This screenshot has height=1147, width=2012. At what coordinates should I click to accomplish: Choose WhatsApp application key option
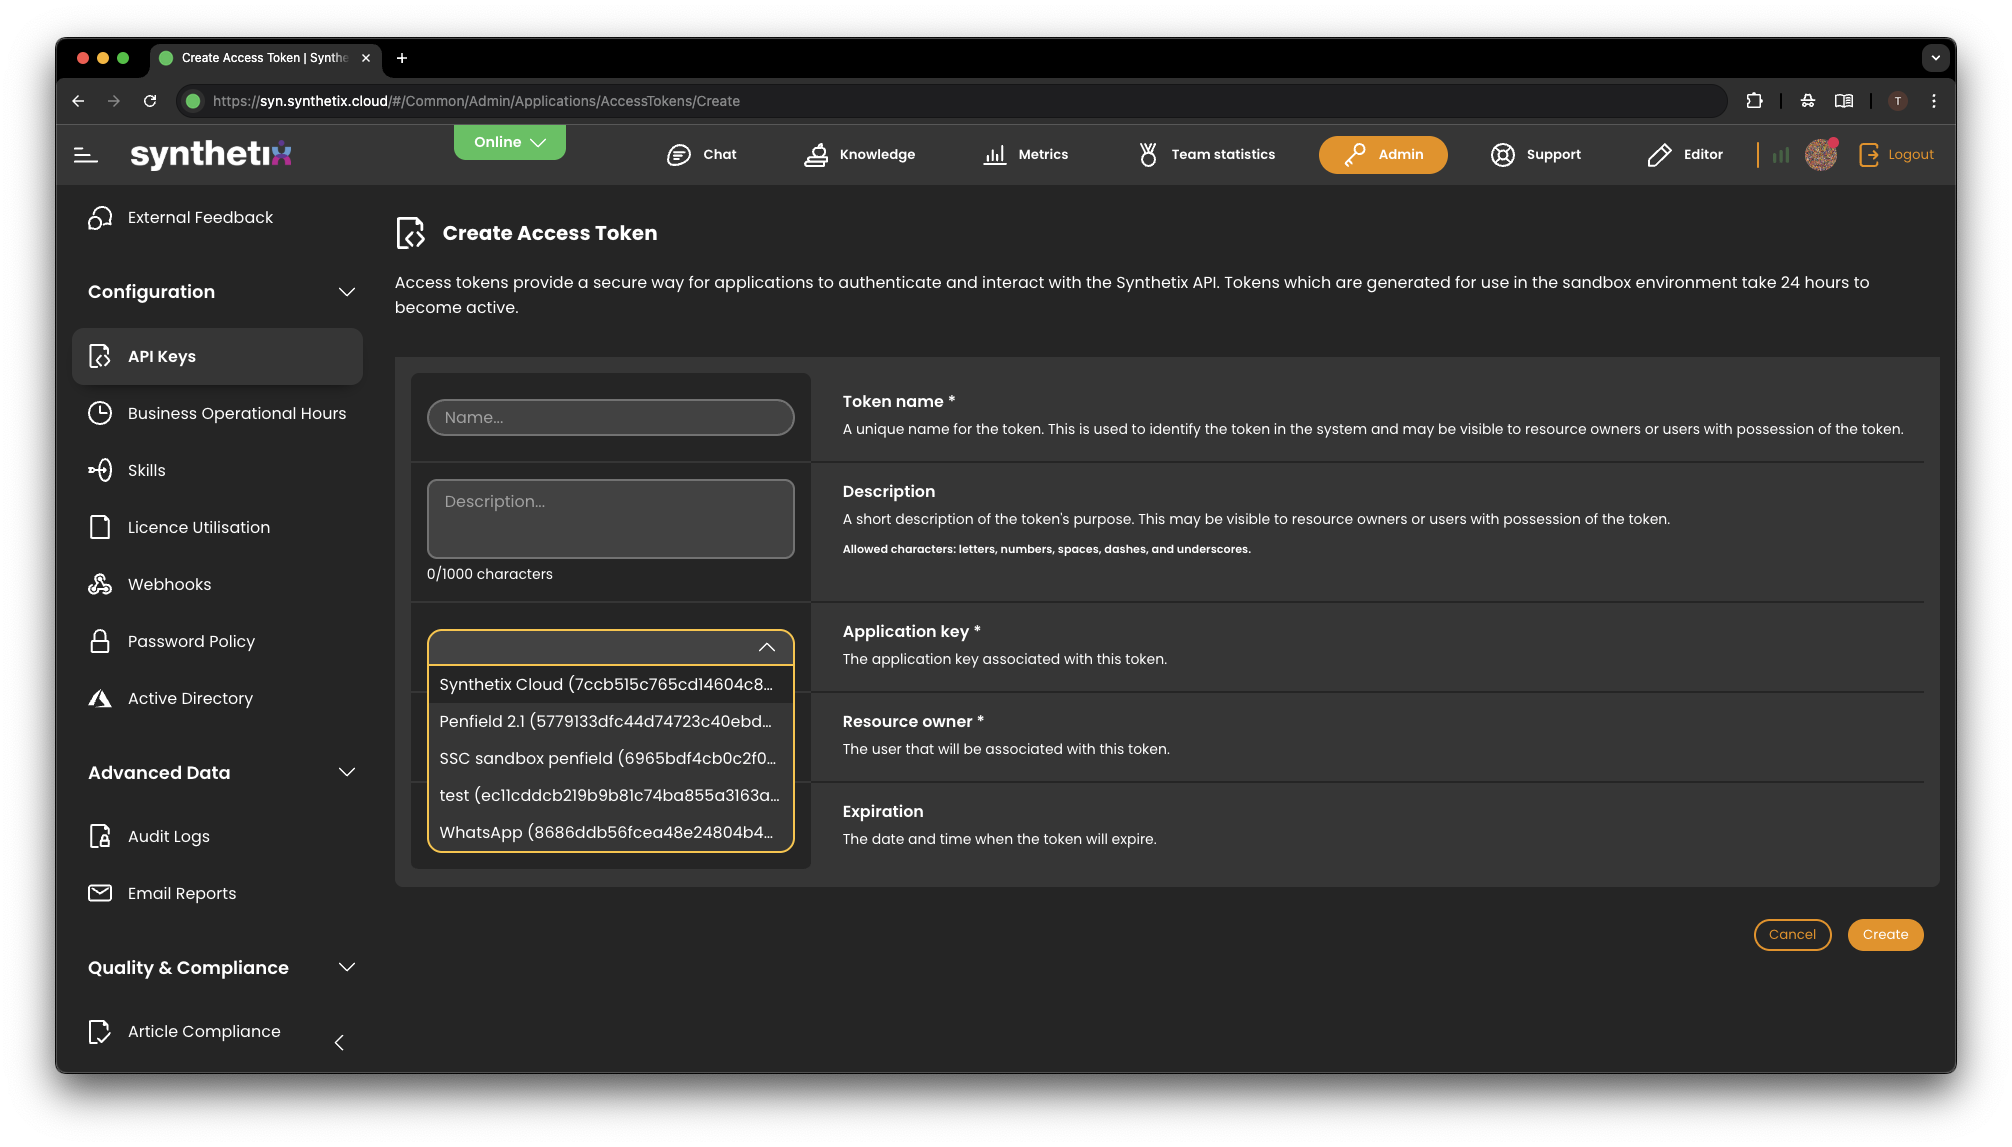(606, 832)
